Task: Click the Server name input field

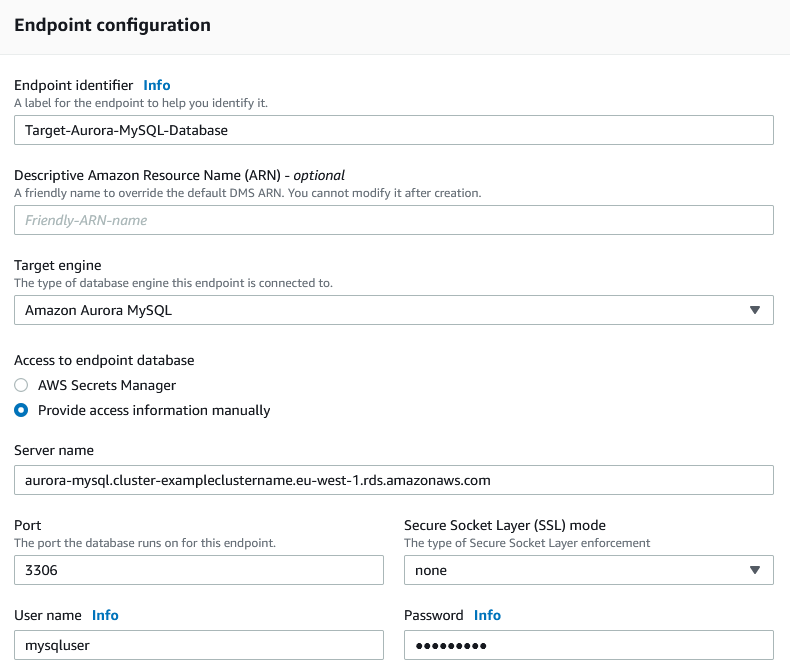Action: (x=393, y=480)
